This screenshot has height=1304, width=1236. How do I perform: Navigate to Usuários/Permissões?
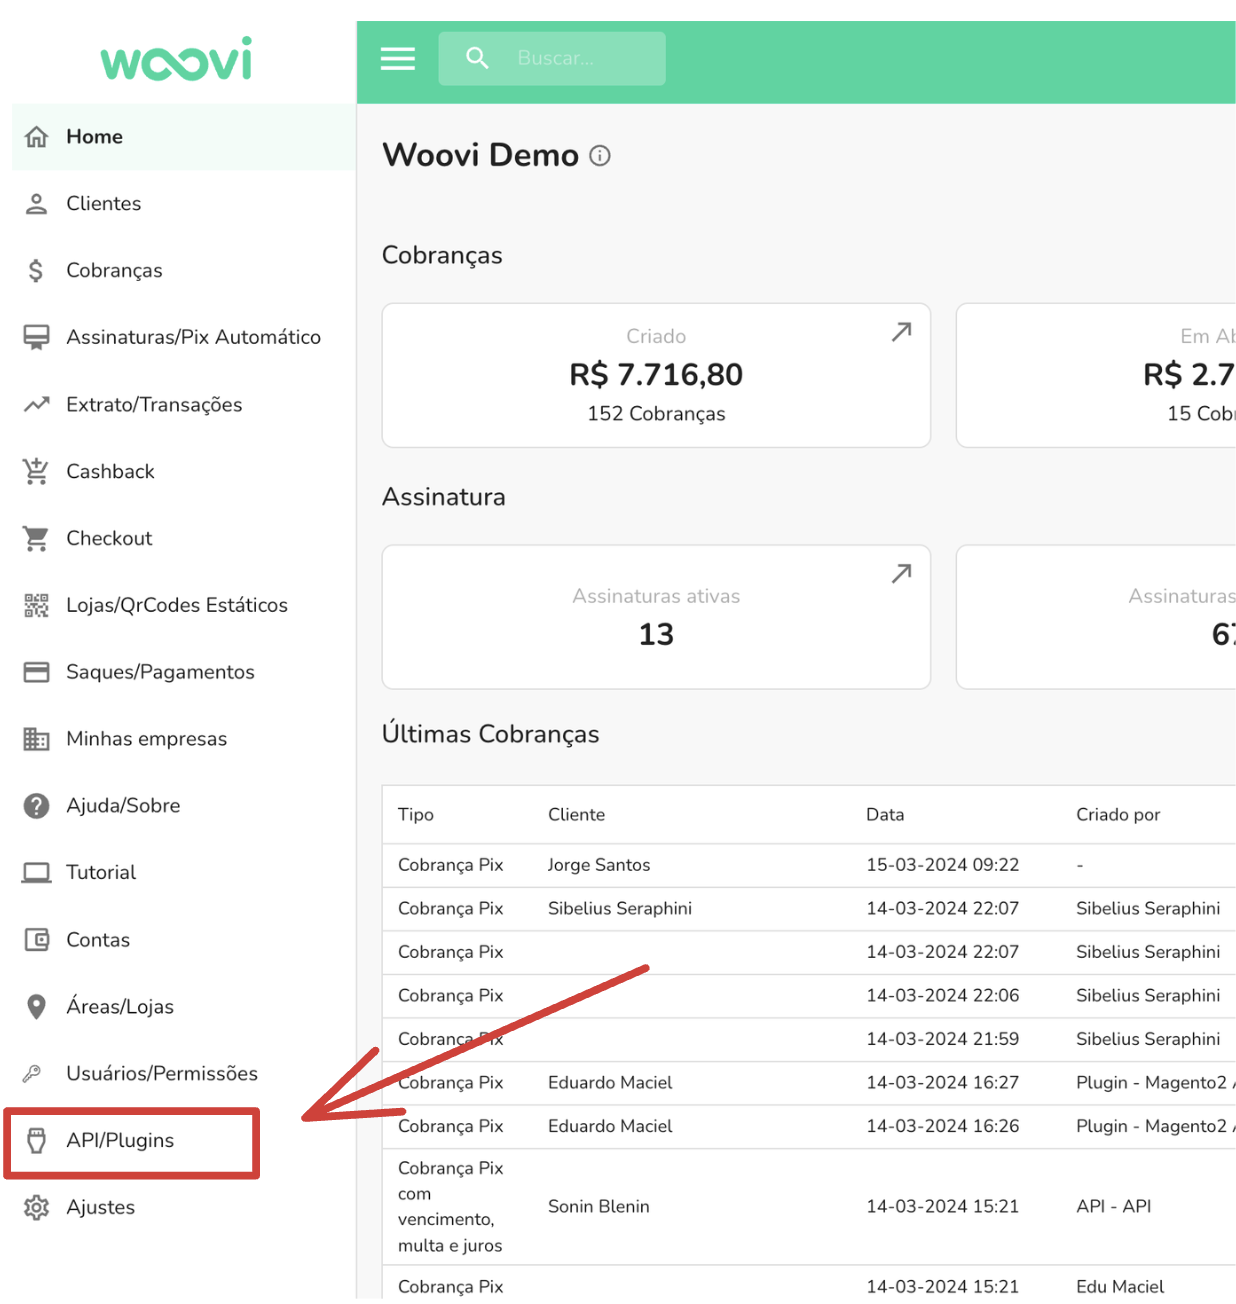(x=162, y=1074)
